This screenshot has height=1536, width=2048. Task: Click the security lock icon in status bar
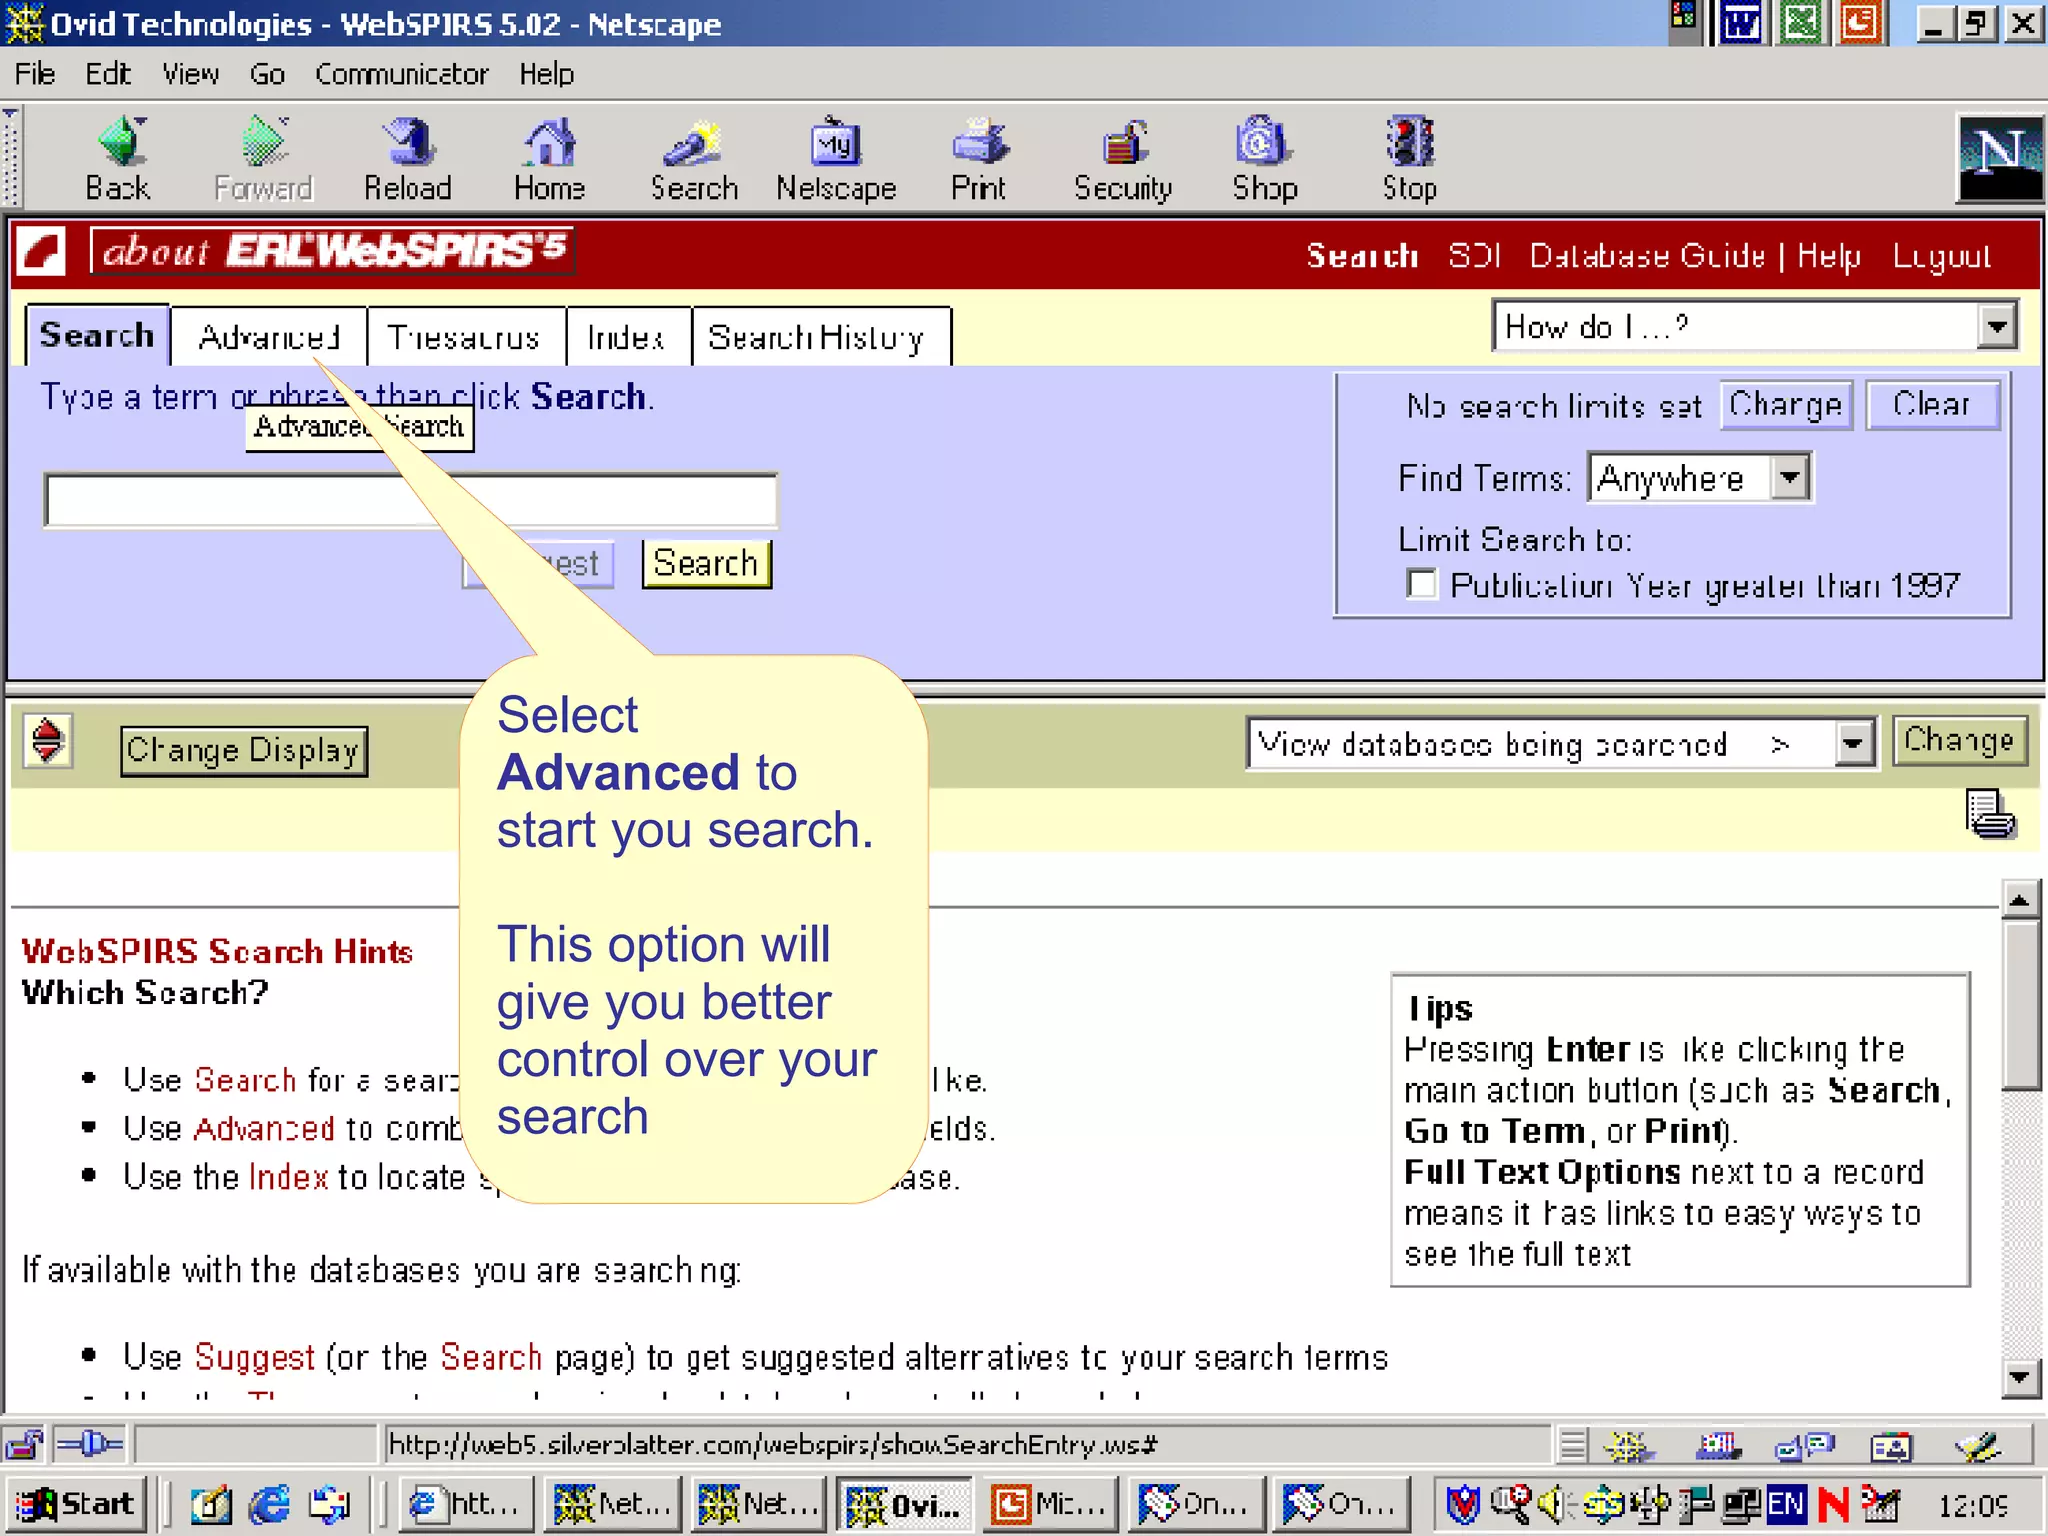point(24,1445)
